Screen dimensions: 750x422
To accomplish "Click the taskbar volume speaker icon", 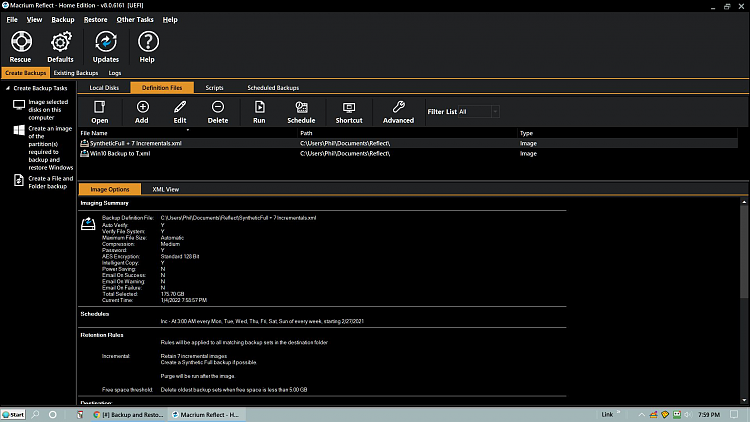I will pos(688,414).
